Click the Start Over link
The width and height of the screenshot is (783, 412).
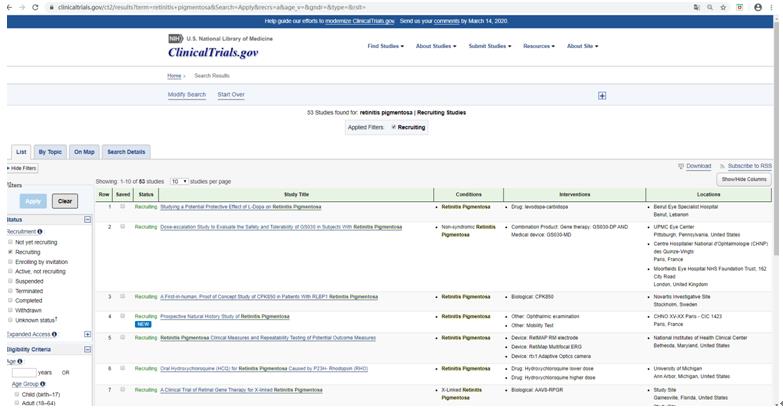(231, 94)
